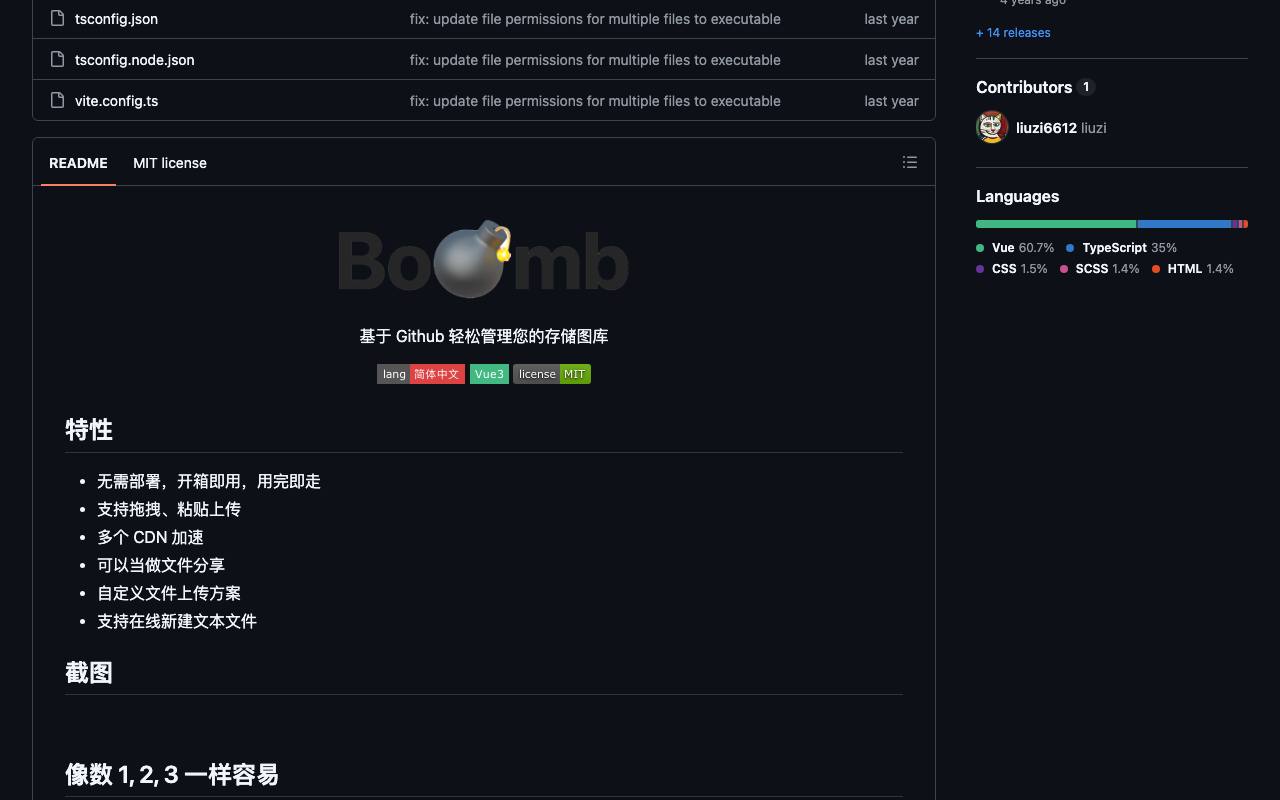Click the liuzi6612 contributor avatar
Image resolution: width=1280 pixels, height=800 pixels.
(992, 127)
